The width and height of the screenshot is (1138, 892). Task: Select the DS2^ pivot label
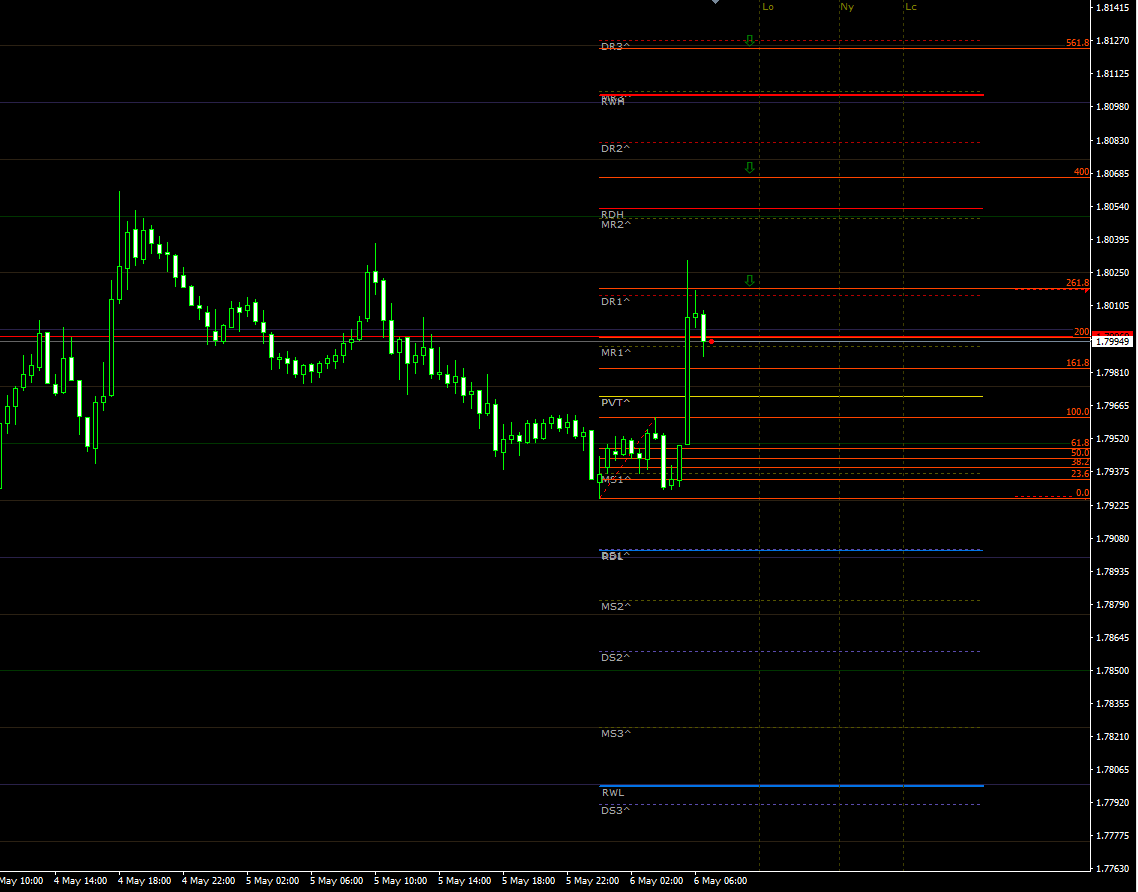coord(615,658)
